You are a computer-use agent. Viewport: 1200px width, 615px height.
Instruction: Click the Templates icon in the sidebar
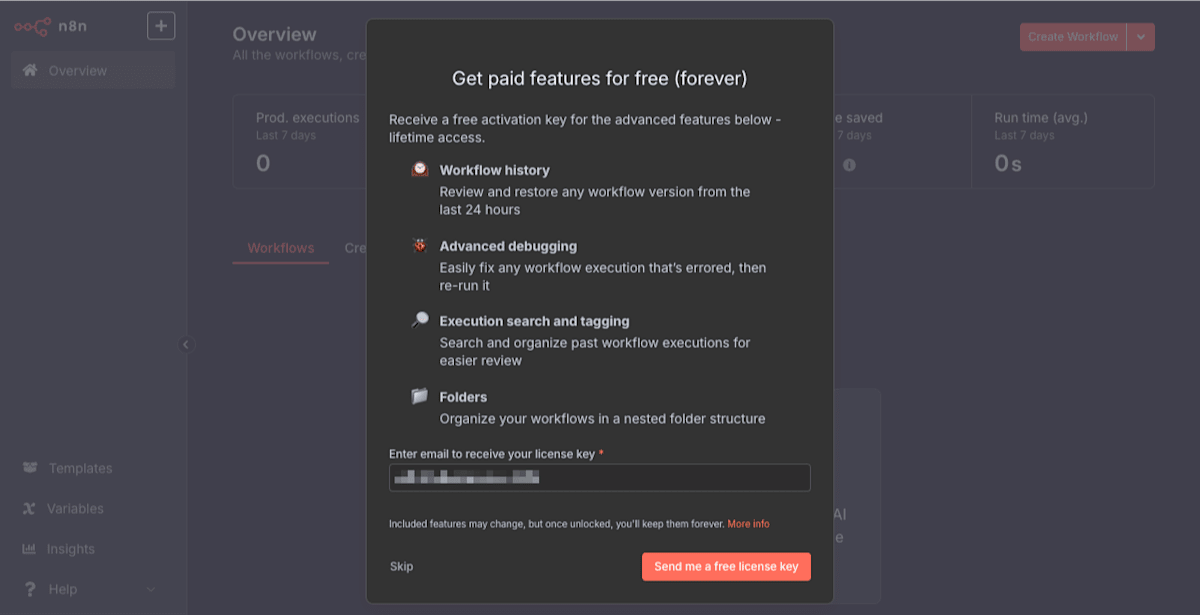[x=30, y=468]
